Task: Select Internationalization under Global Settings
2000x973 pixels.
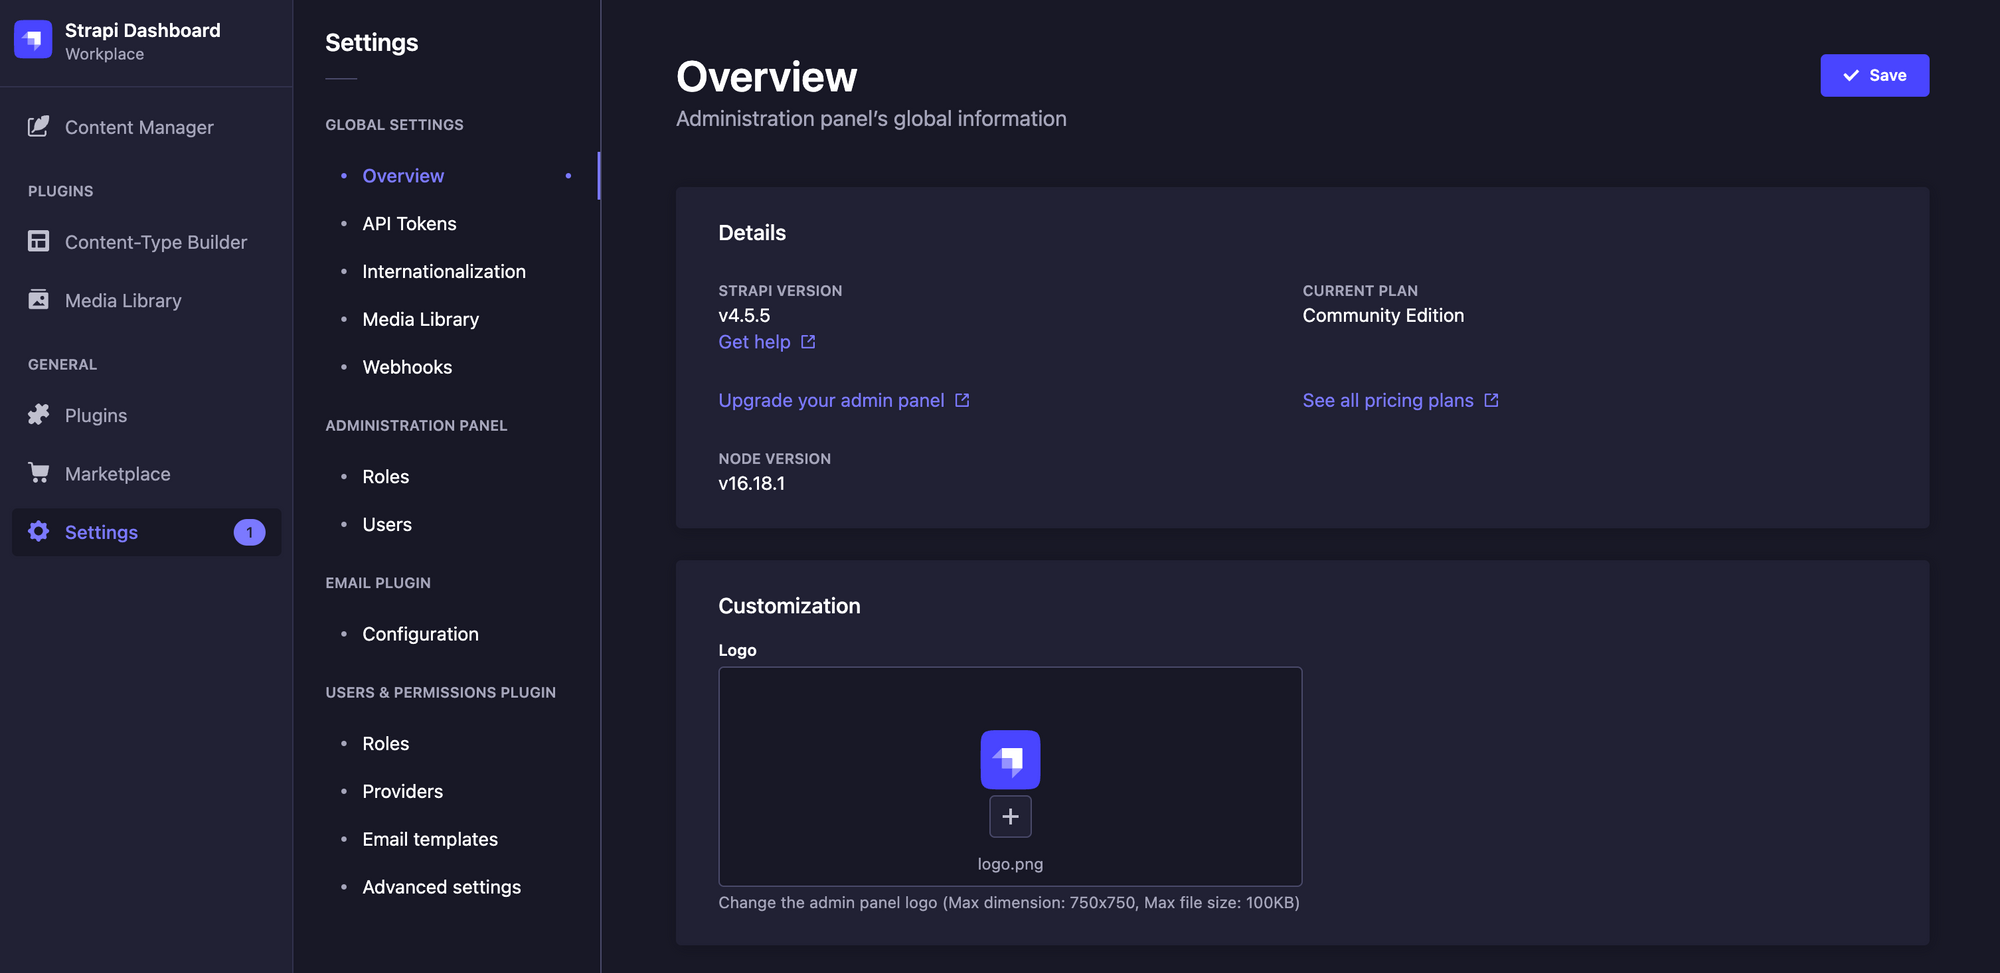Action: pos(444,271)
